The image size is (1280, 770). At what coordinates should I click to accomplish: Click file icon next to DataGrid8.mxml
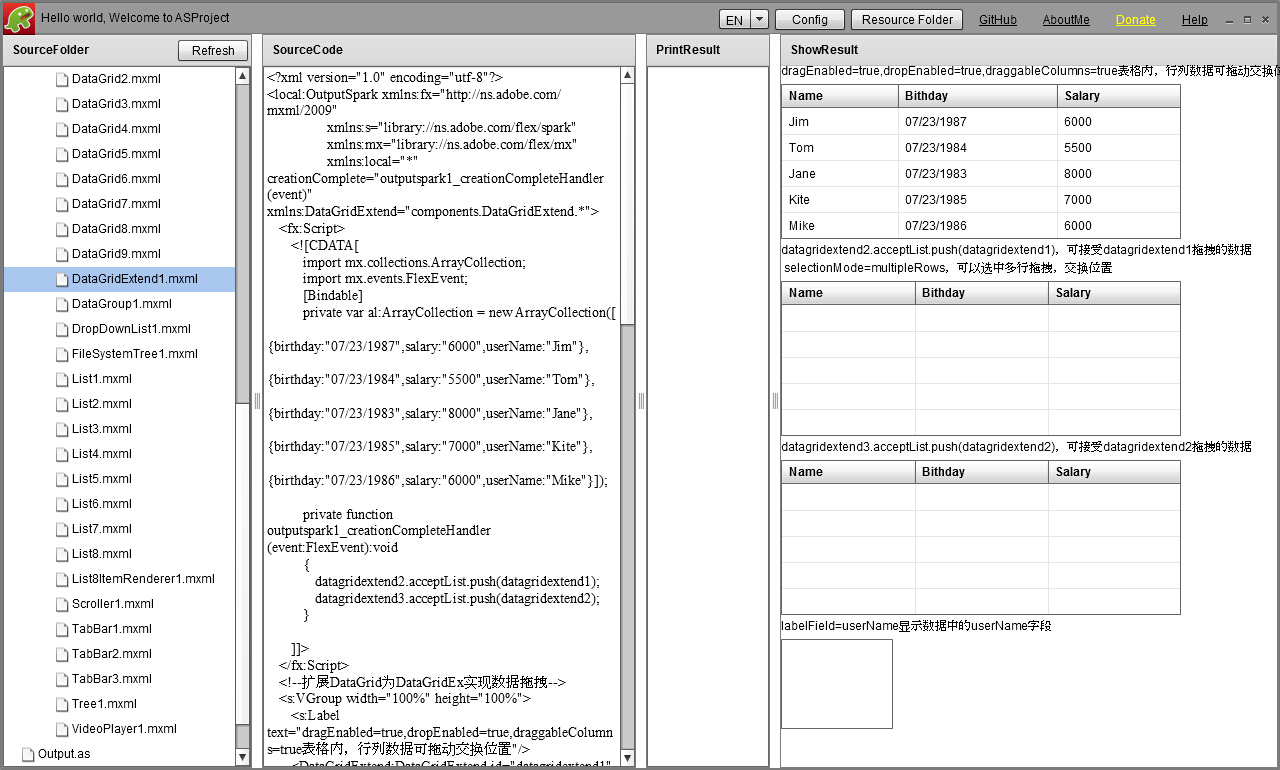[61, 229]
